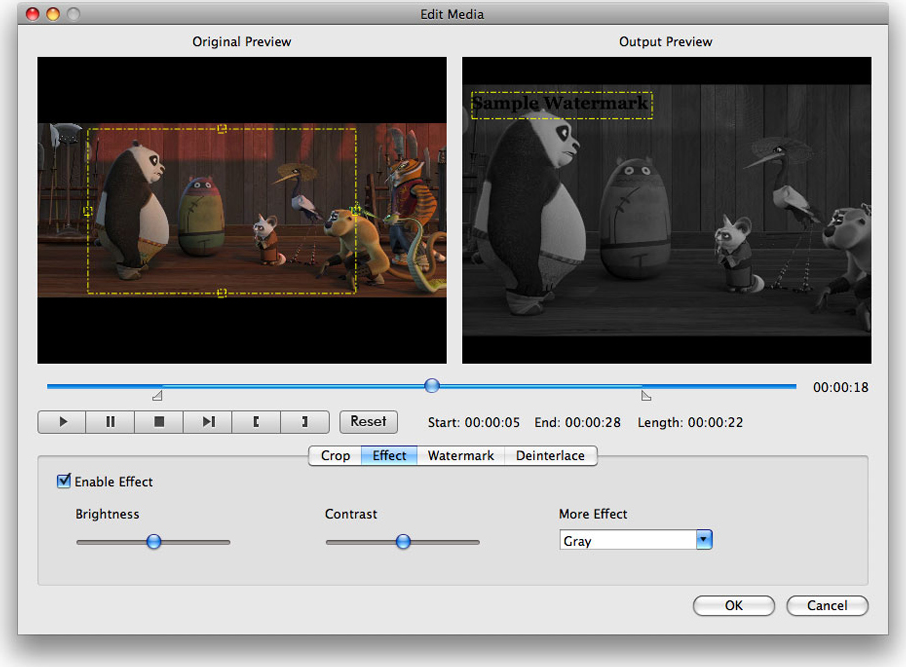This screenshot has height=667, width=906.
Task: Click the Output Preview video frame
Action: click(666, 210)
